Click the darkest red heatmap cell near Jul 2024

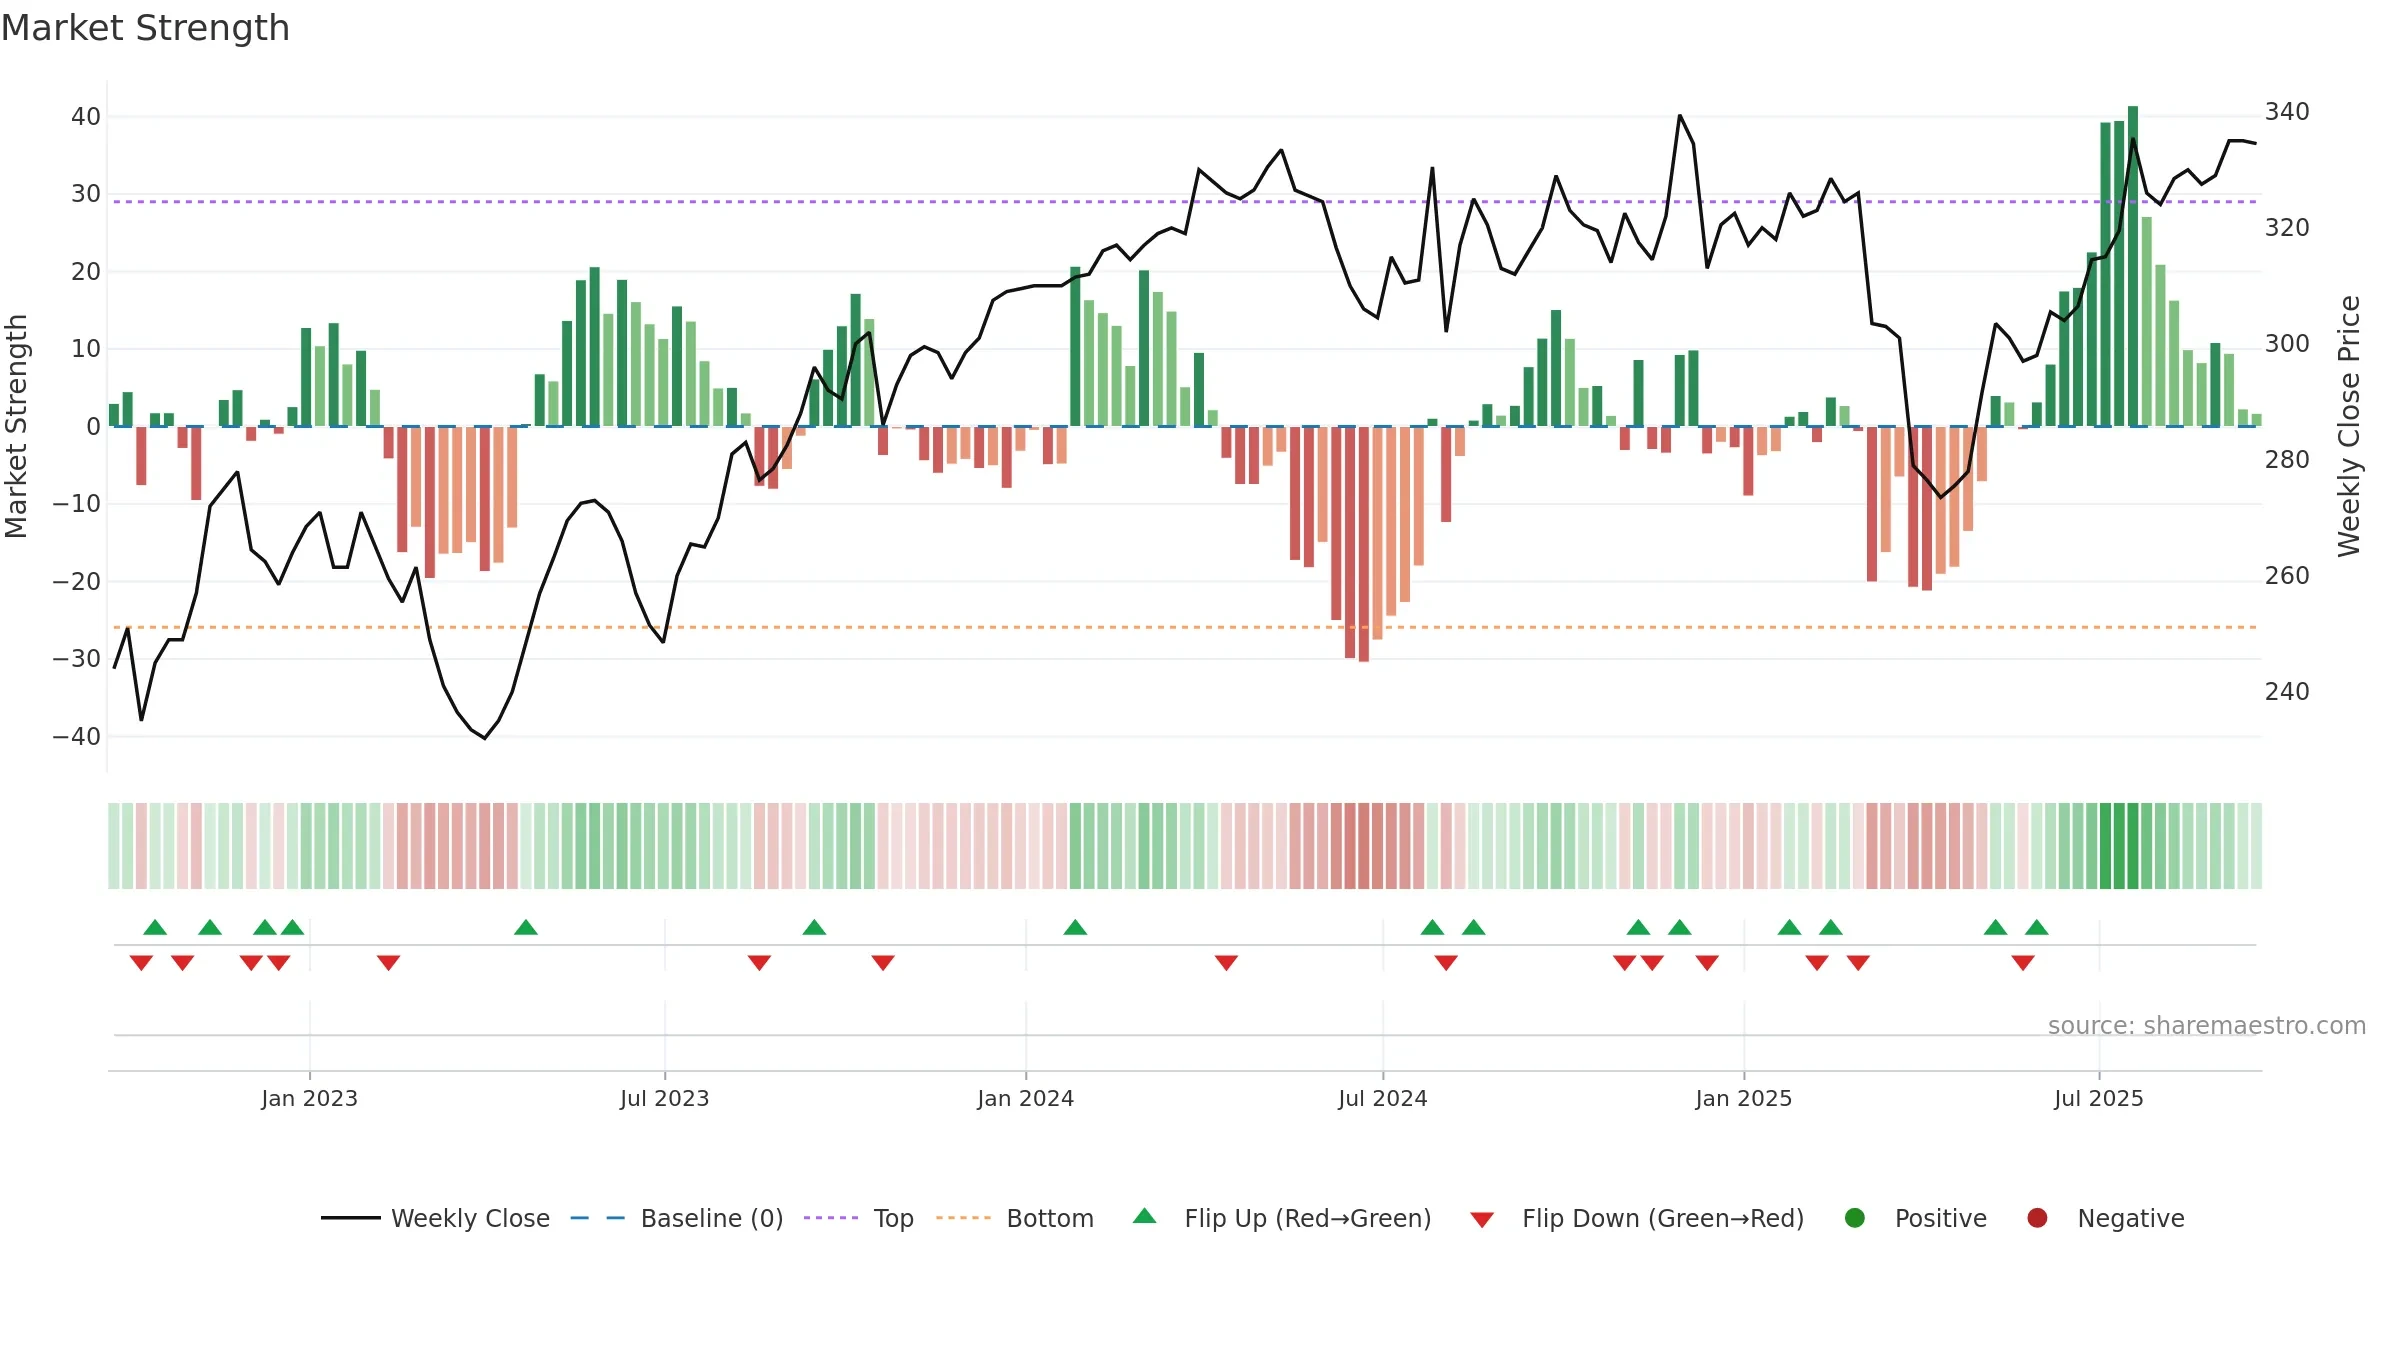point(1364,845)
